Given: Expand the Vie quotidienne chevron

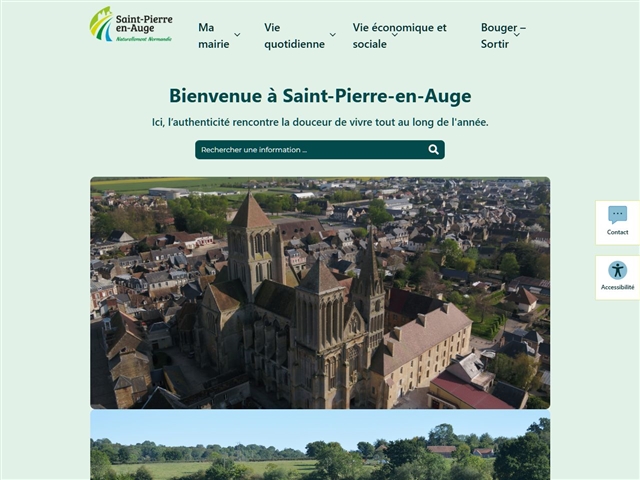Looking at the screenshot, I should (x=333, y=35).
